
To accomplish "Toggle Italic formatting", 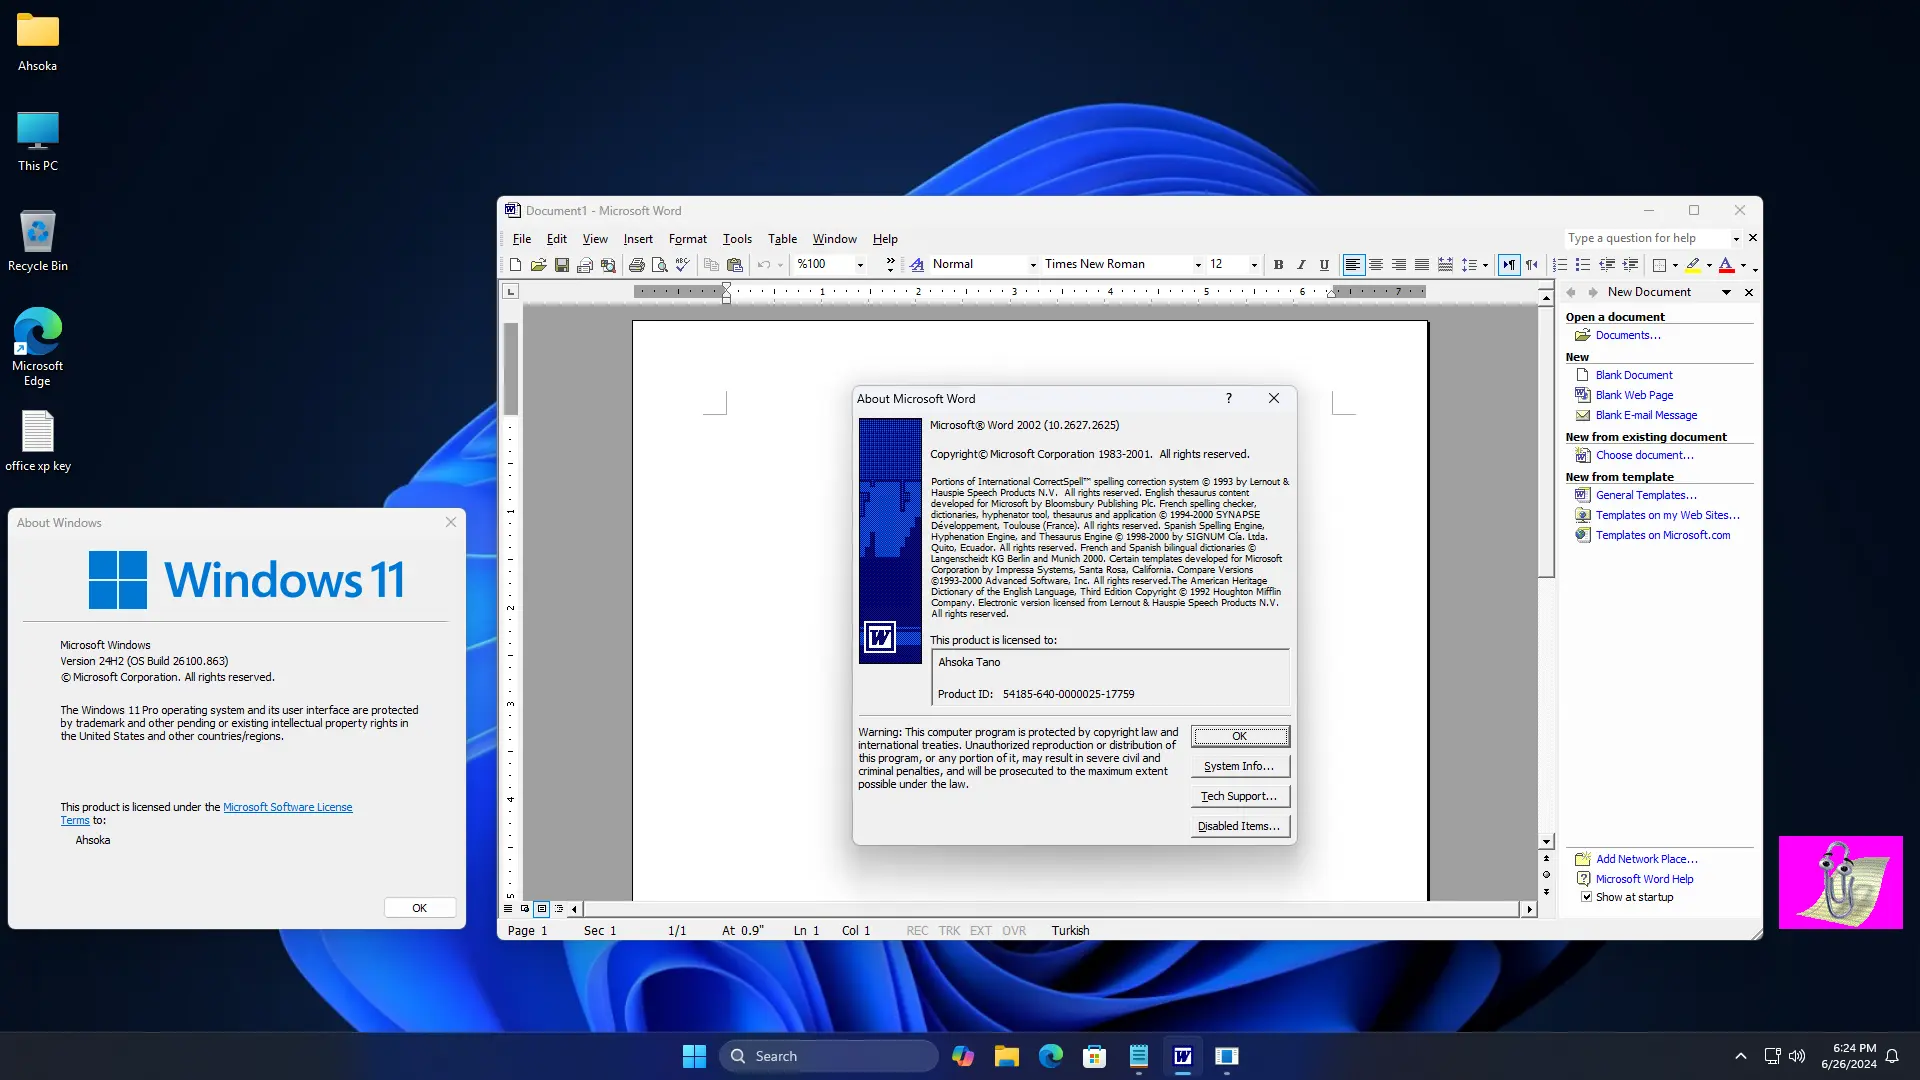I will click(x=1301, y=265).
